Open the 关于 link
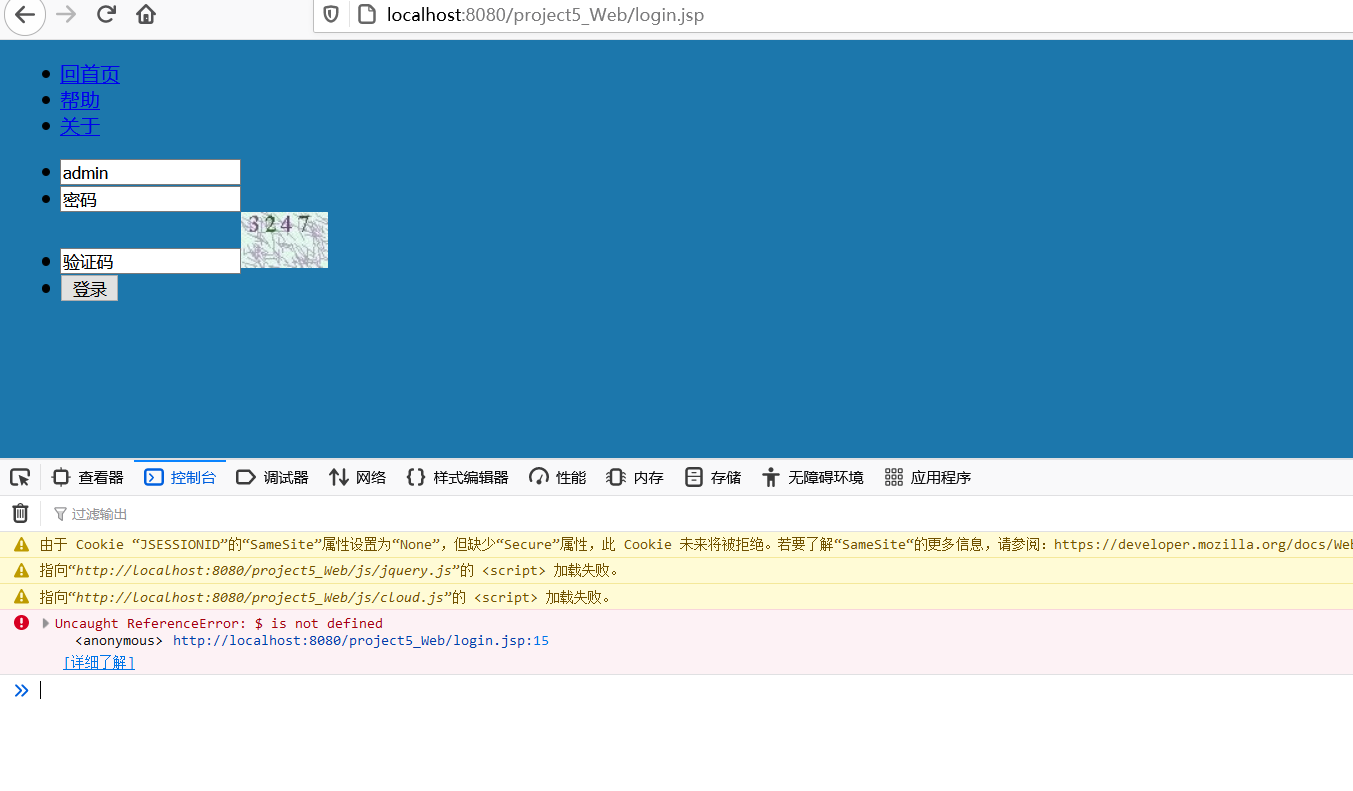This screenshot has height=791, width=1353. (80, 126)
